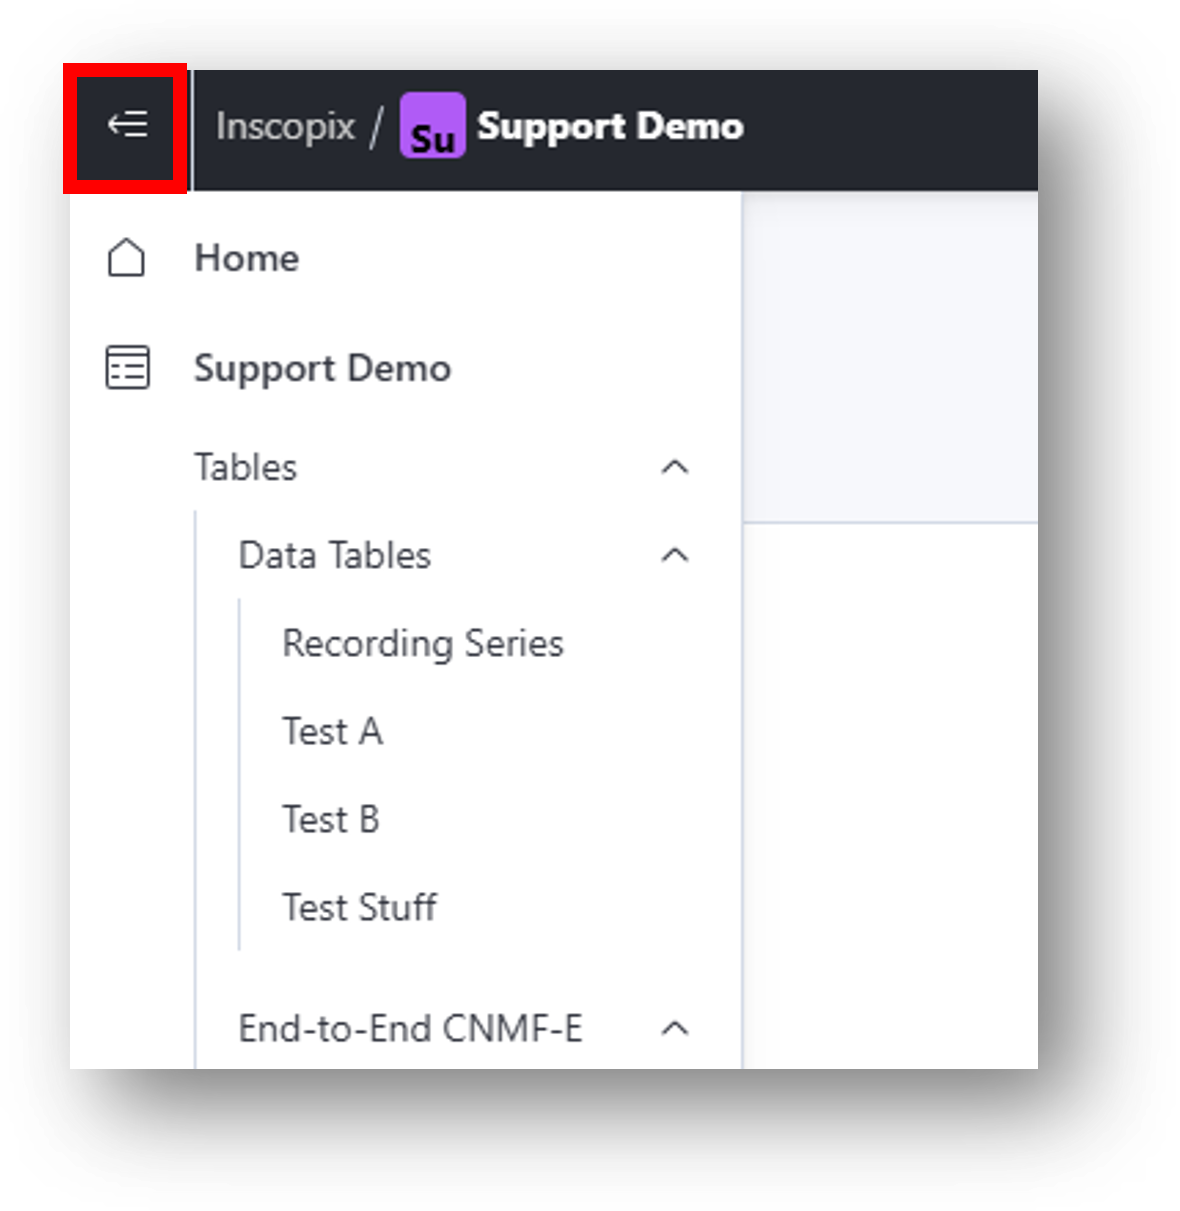This screenshot has width=1180, height=1211.
Task: Open Support Demo in the sidebar
Action: [x=322, y=368]
